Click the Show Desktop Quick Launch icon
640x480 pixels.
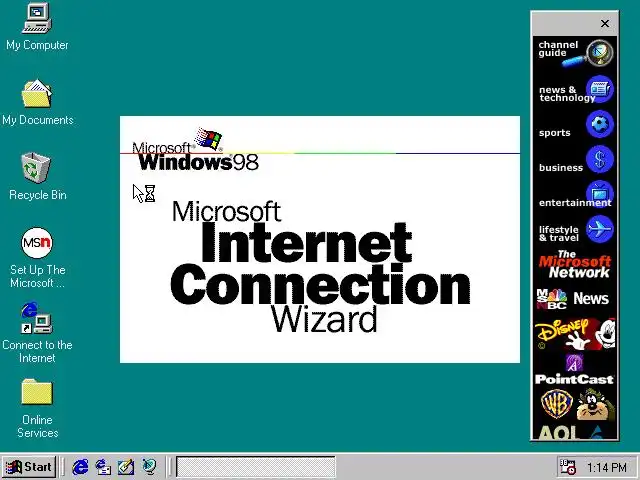(x=126, y=467)
